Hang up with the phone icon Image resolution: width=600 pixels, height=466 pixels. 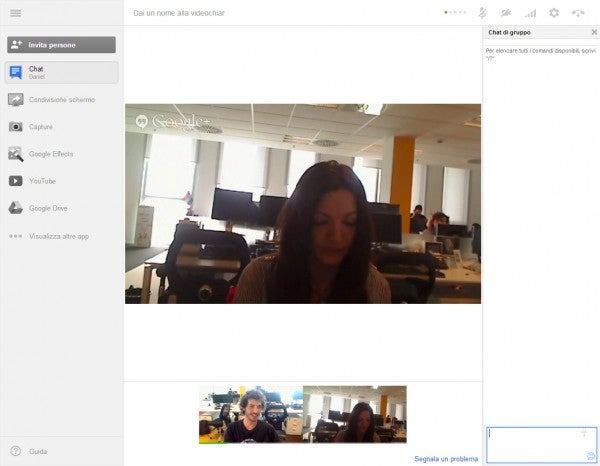coord(578,13)
